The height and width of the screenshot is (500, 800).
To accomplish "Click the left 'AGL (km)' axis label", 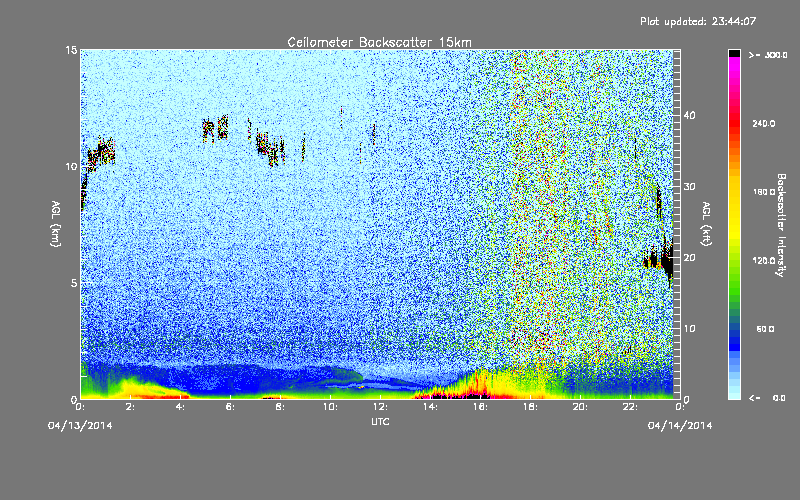I will coord(56,223).
